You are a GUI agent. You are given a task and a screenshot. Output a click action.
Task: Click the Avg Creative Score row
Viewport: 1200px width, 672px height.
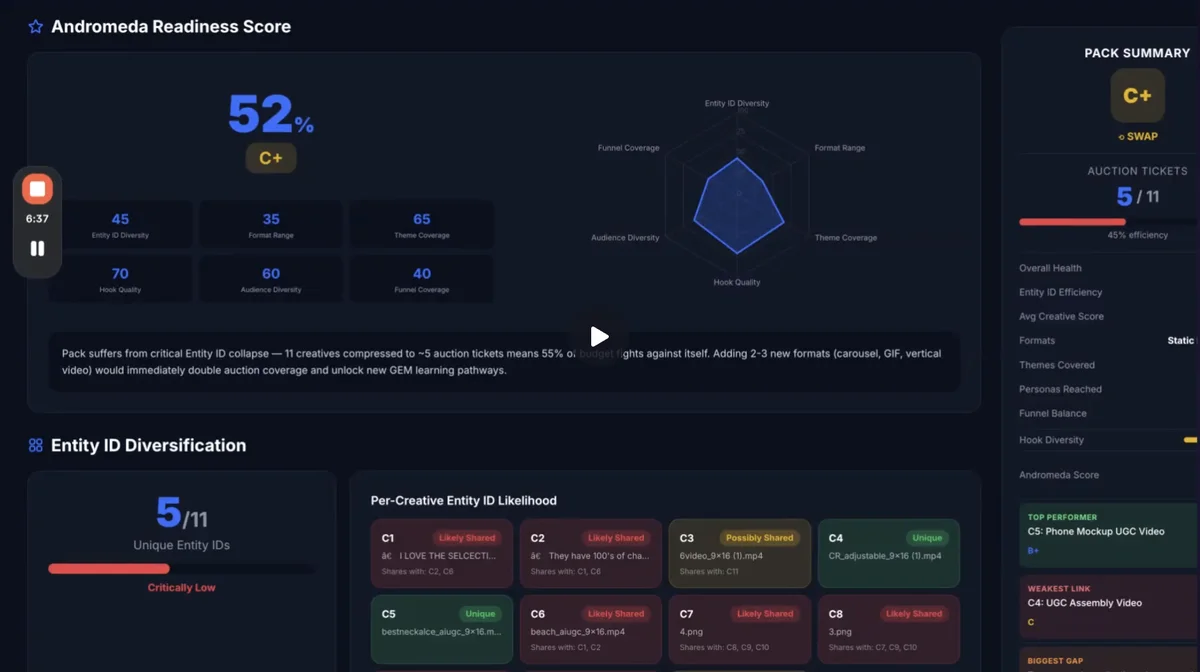(1109, 316)
